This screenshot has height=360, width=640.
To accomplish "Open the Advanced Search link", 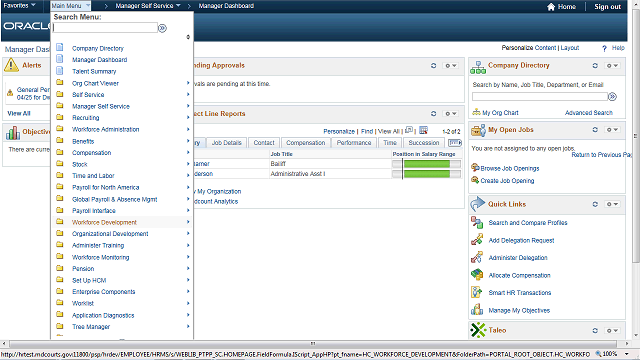I will point(589,113).
